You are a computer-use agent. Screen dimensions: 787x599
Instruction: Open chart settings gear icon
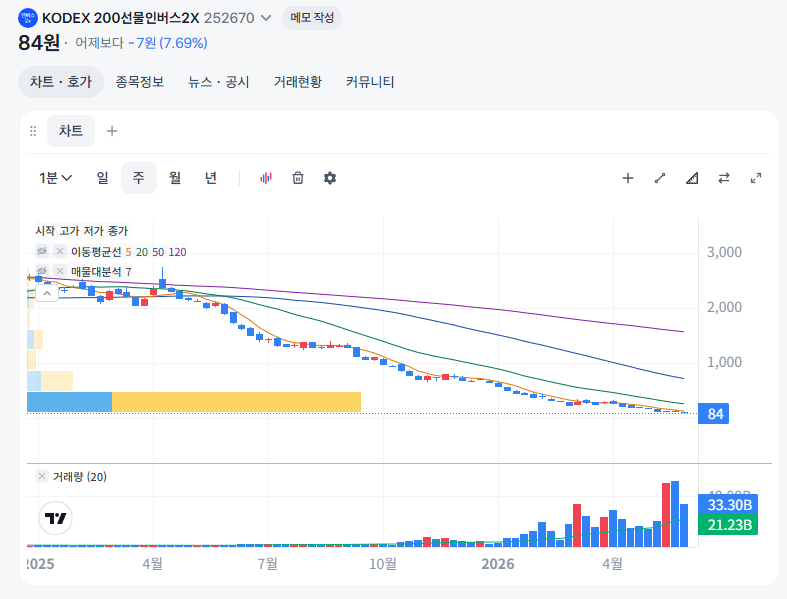point(330,178)
